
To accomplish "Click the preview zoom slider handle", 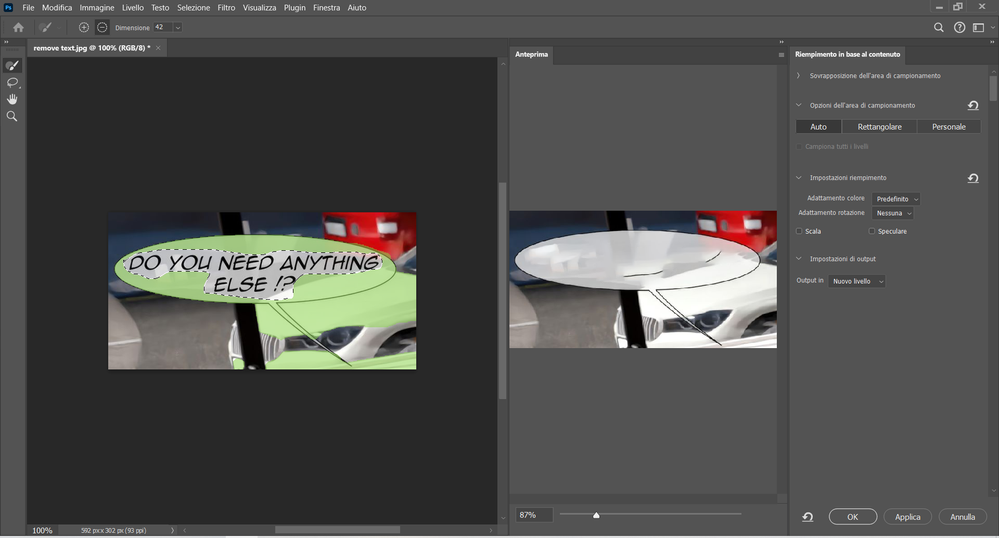I will tap(596, 515).
